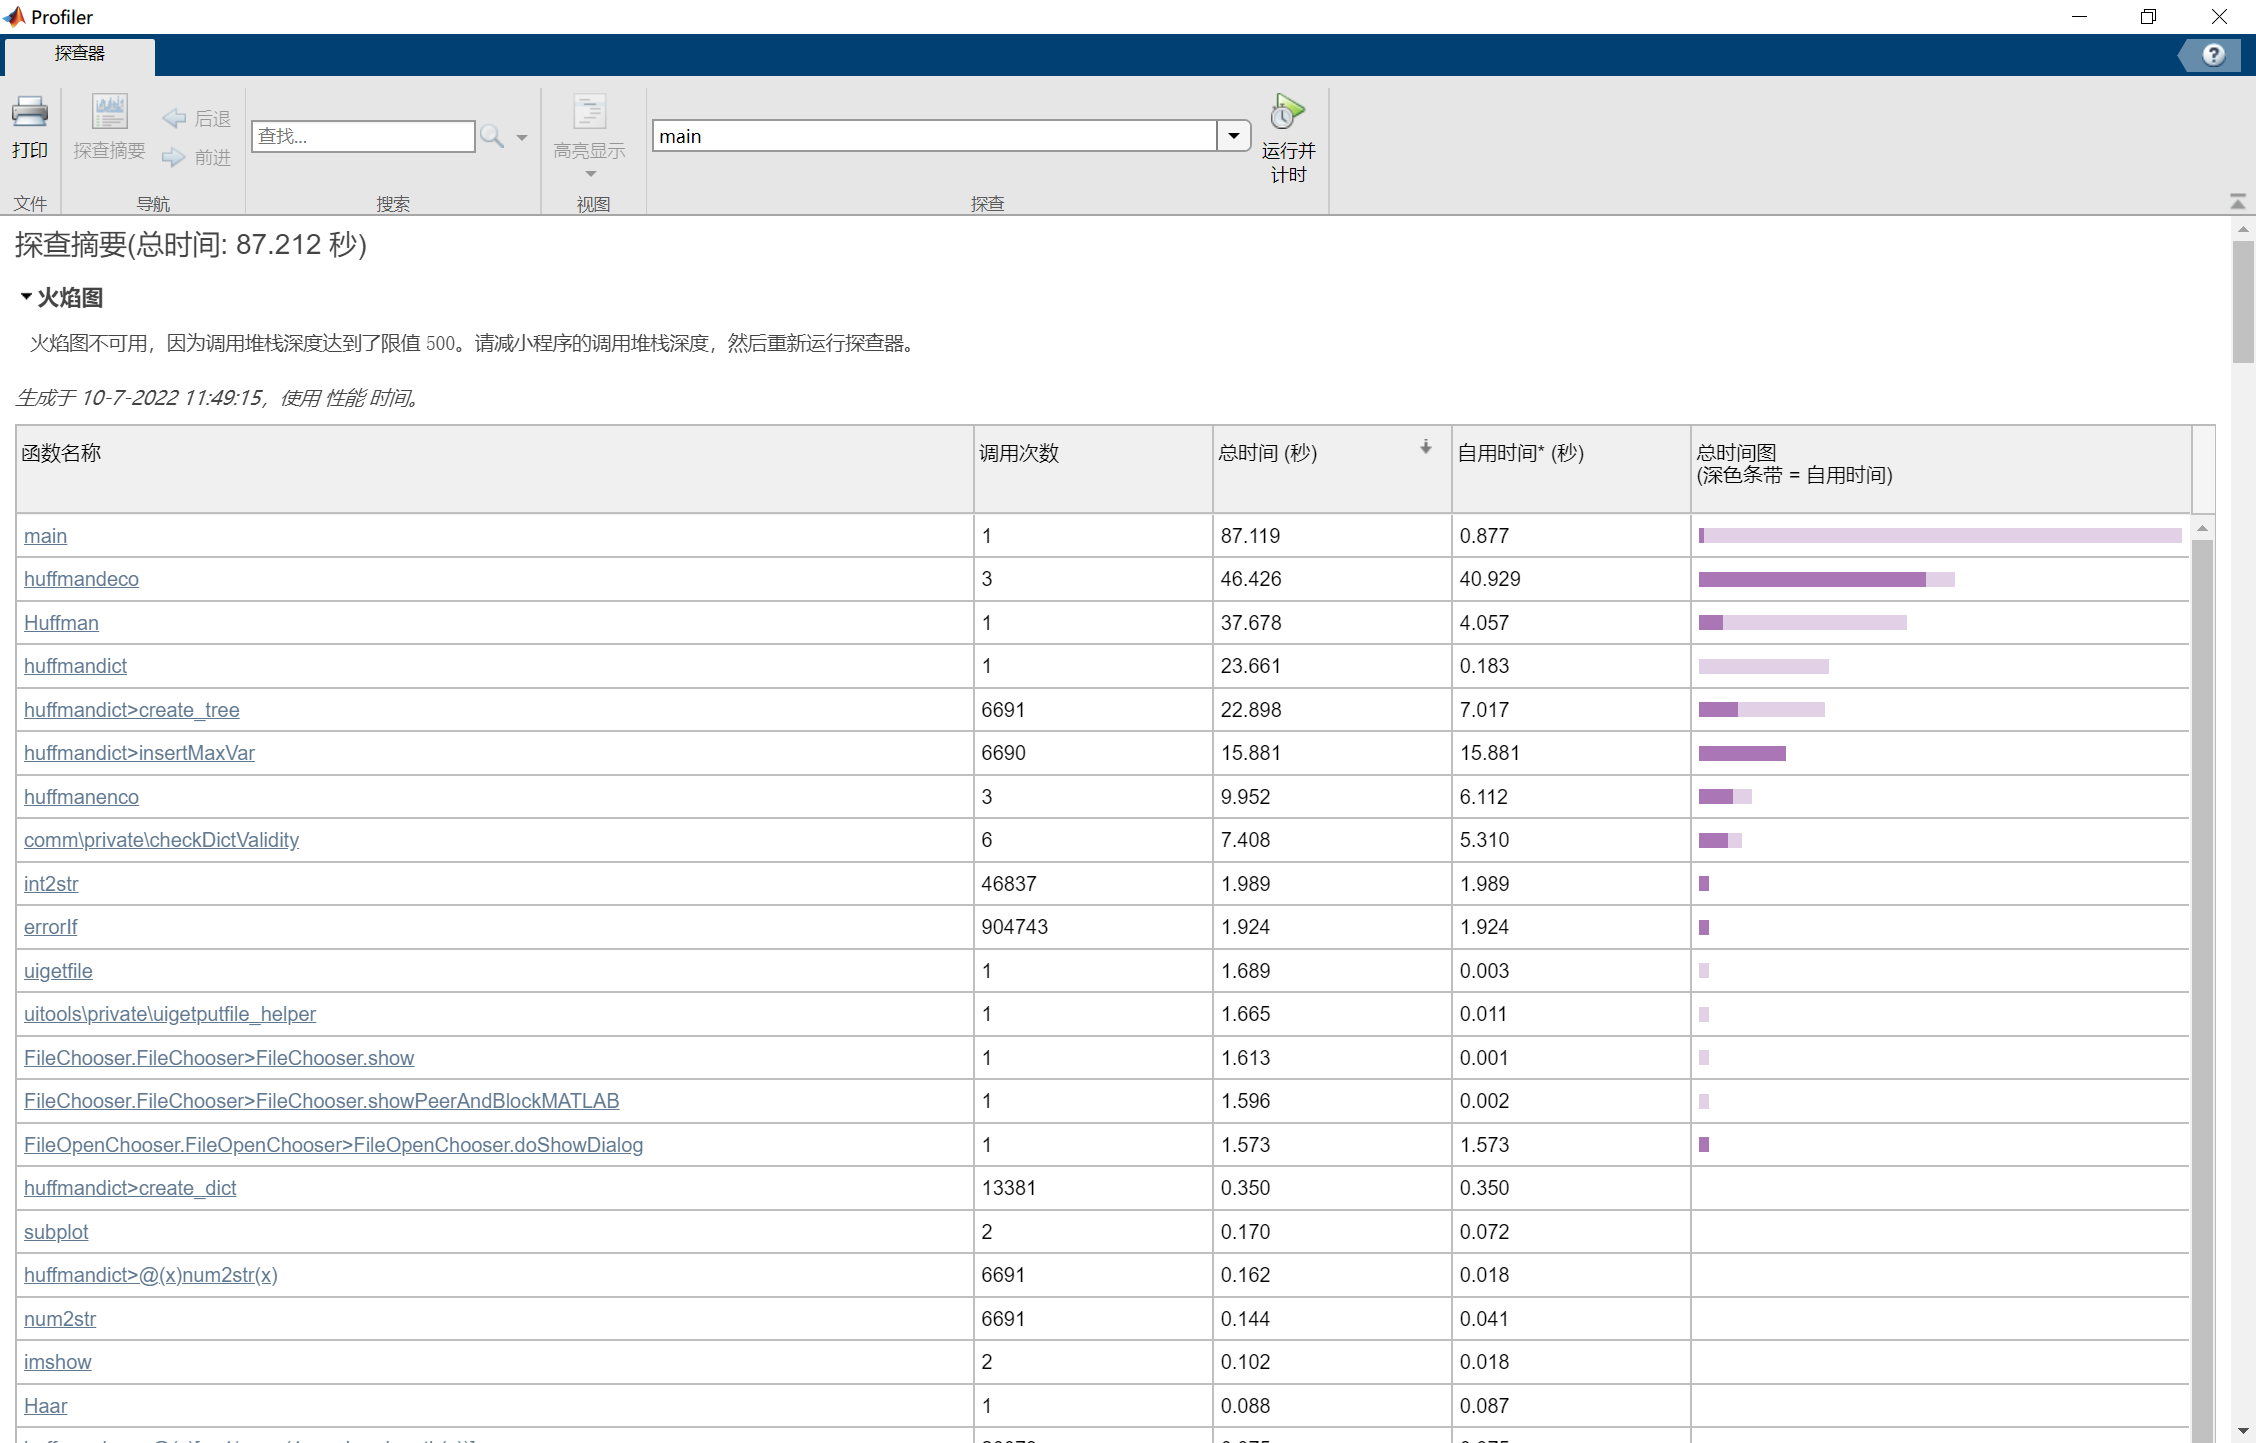Select the Profiler (探查器) tab
2256x1443 pixels.
[80, 54]
